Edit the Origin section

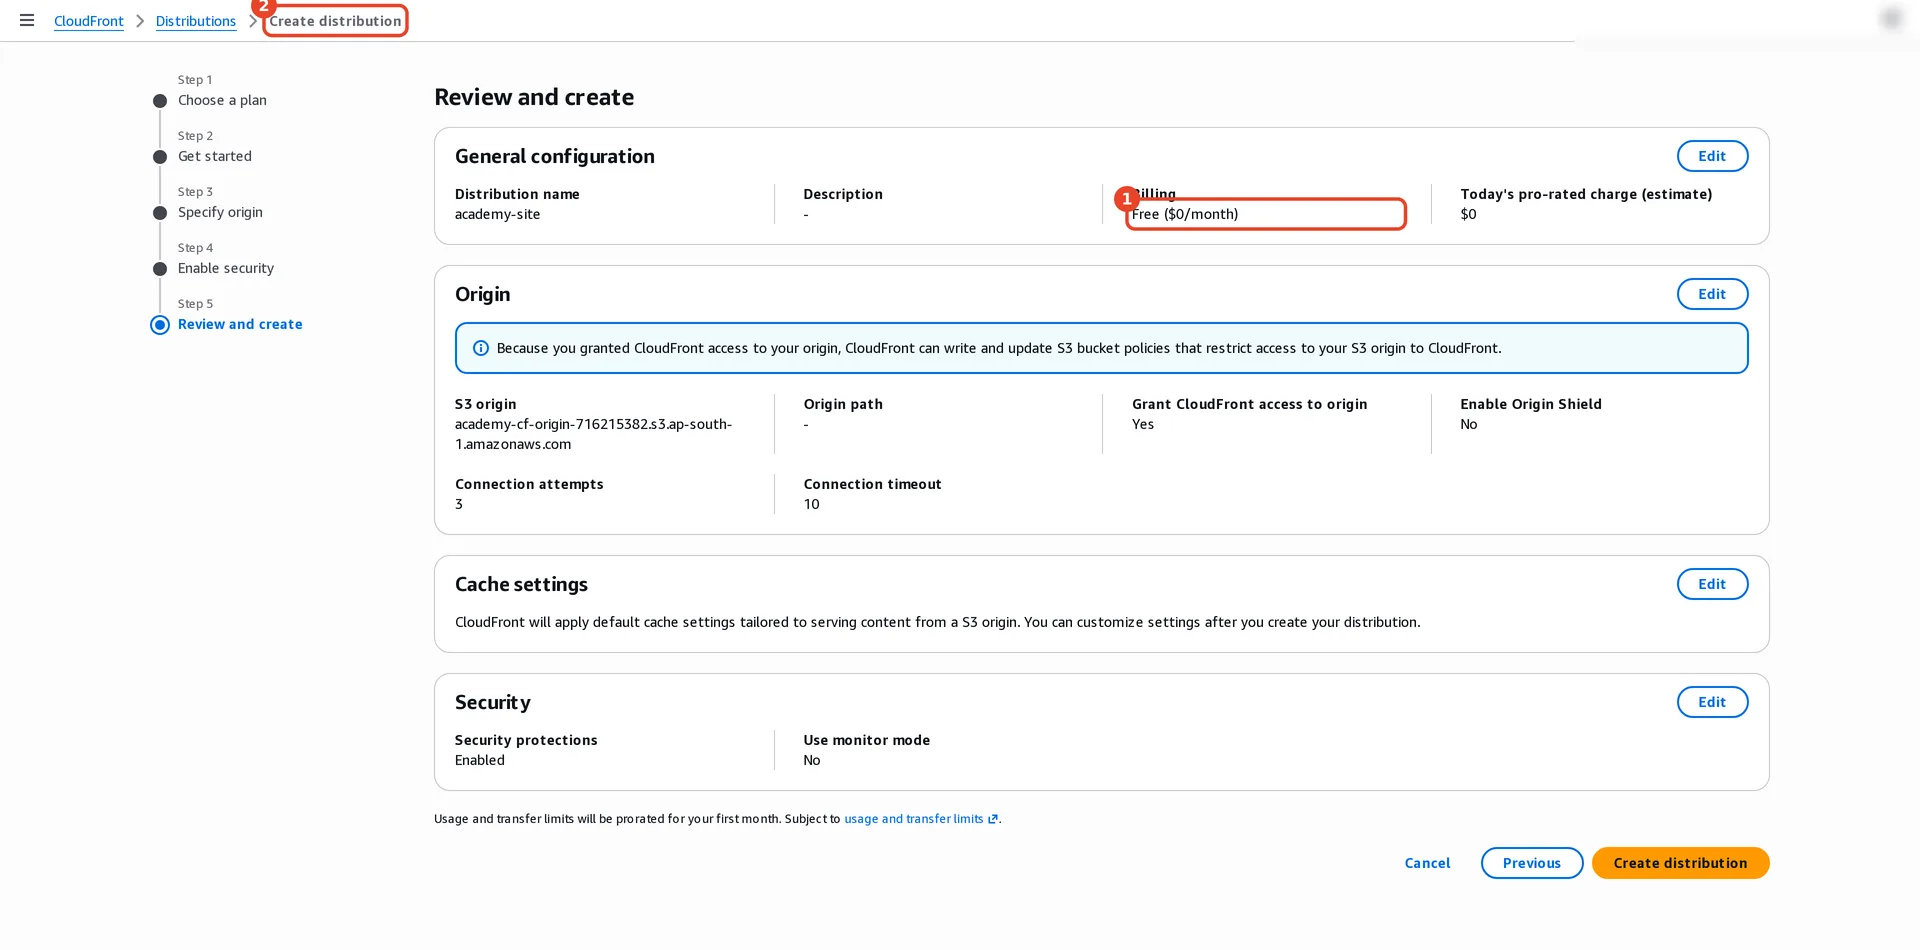click(x=1712, y=294)
